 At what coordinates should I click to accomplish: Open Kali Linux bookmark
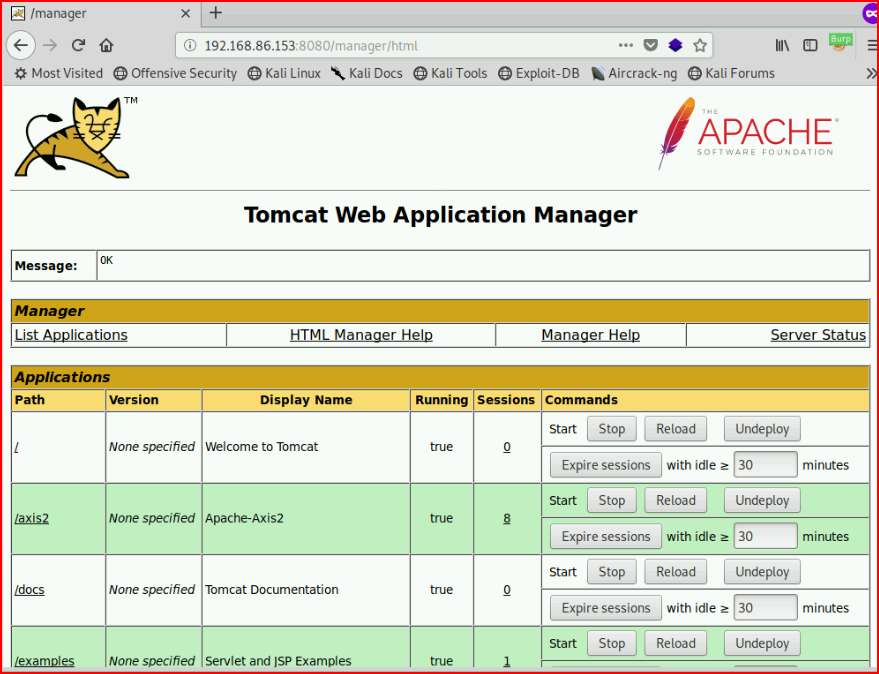[284, 73]
